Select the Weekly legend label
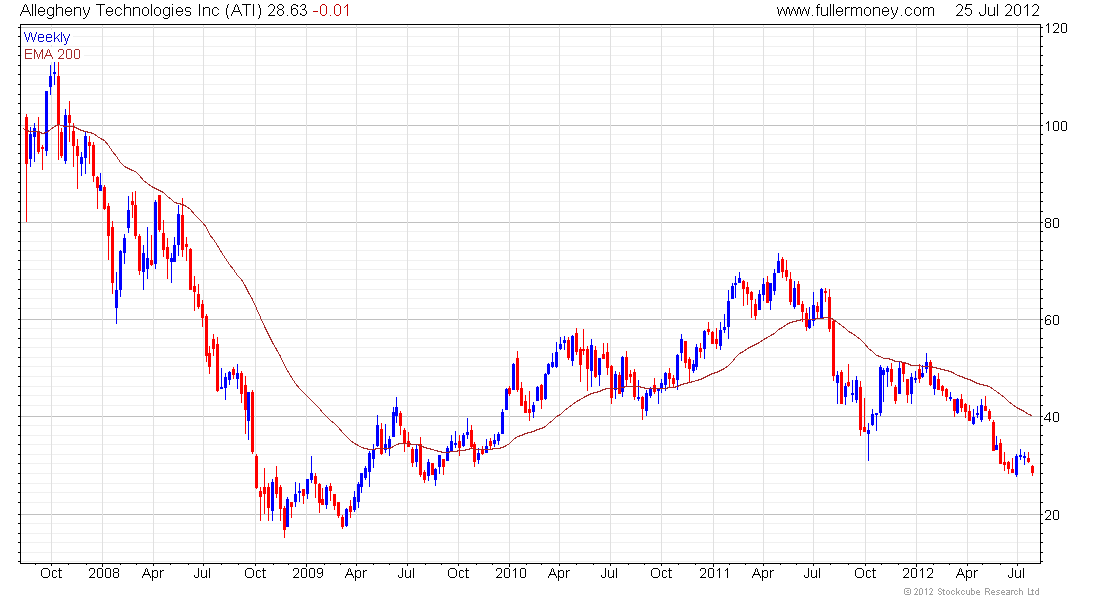1100x600 pixels. [x=47, y=37]
